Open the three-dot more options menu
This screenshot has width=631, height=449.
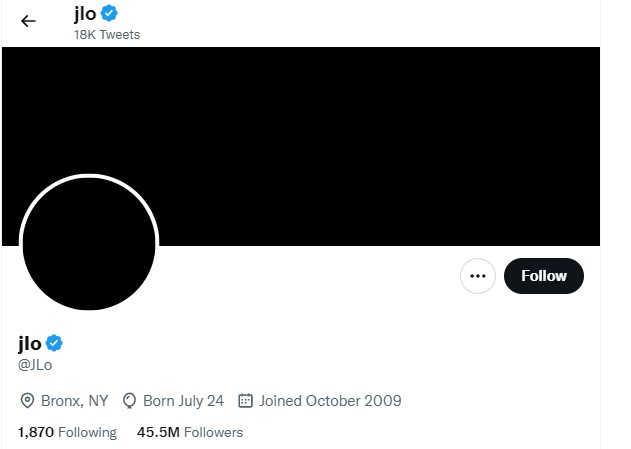coord(478,276)
